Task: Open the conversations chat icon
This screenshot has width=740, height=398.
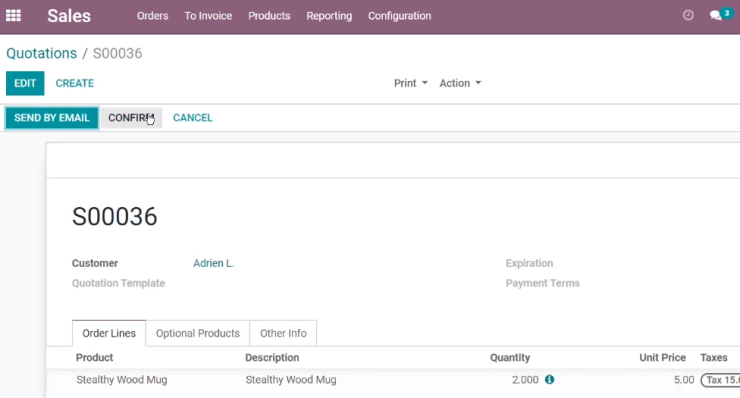Action: pyautogui.click(x=716, y=16)
